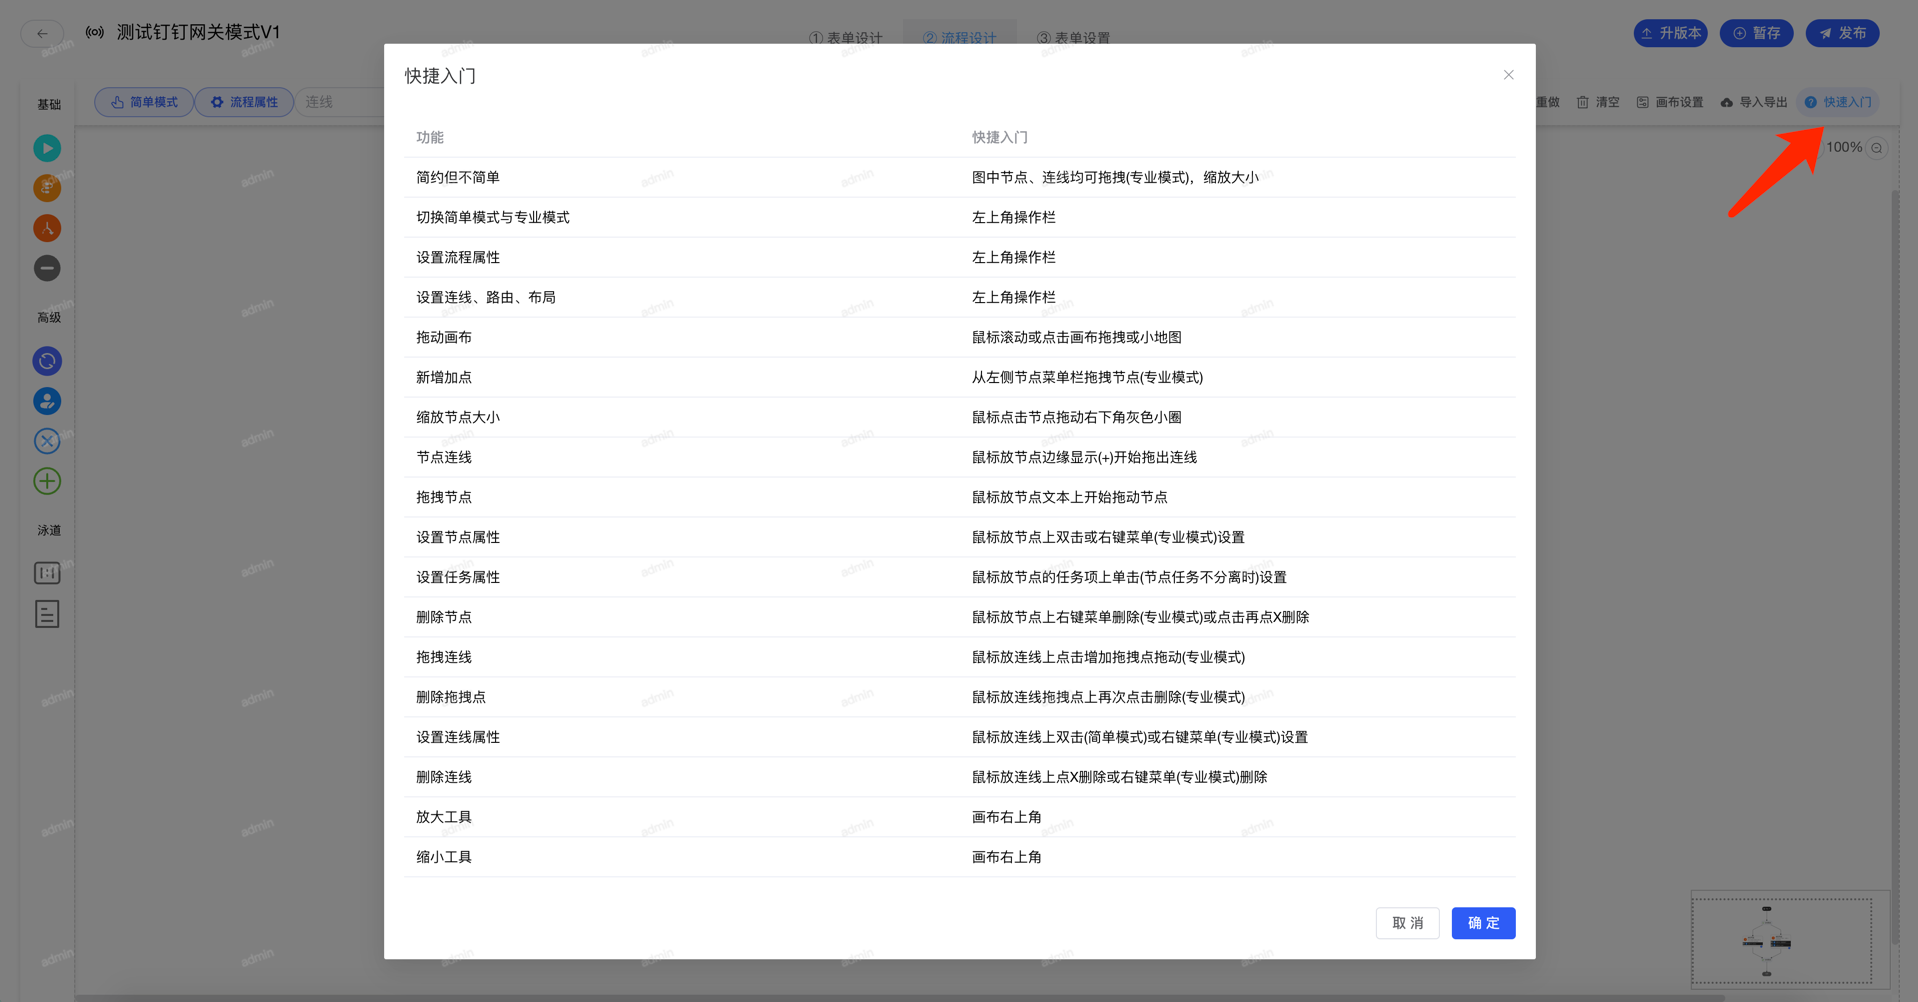
Task: Click the minimap thumbnail of the canvas
Action: [1781, 941]
